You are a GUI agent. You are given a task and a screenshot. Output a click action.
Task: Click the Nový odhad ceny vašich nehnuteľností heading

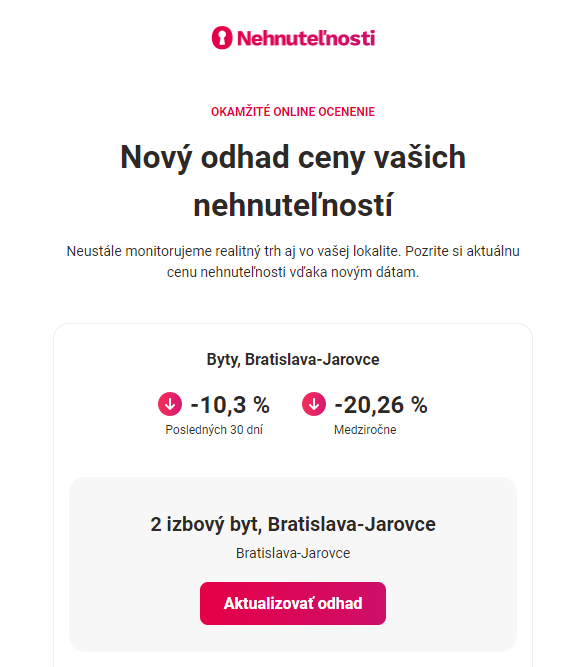point(293,181)
